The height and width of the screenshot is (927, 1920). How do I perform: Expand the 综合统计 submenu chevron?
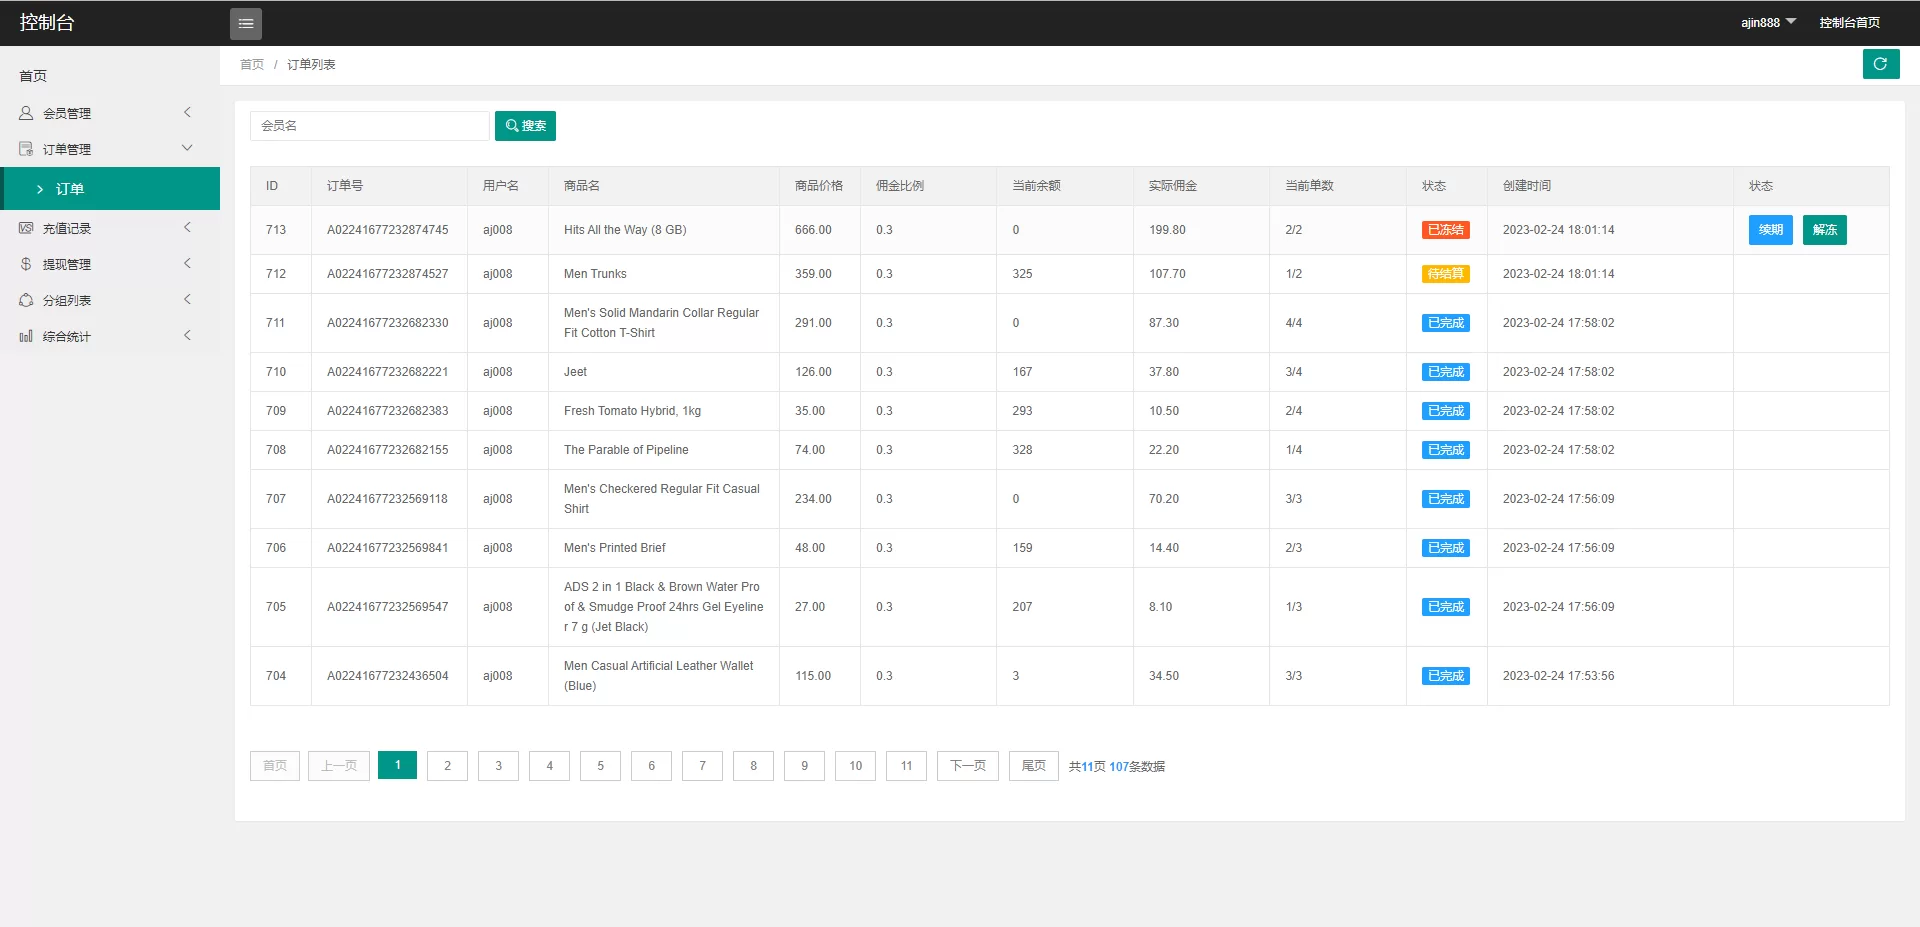point(187,336)
